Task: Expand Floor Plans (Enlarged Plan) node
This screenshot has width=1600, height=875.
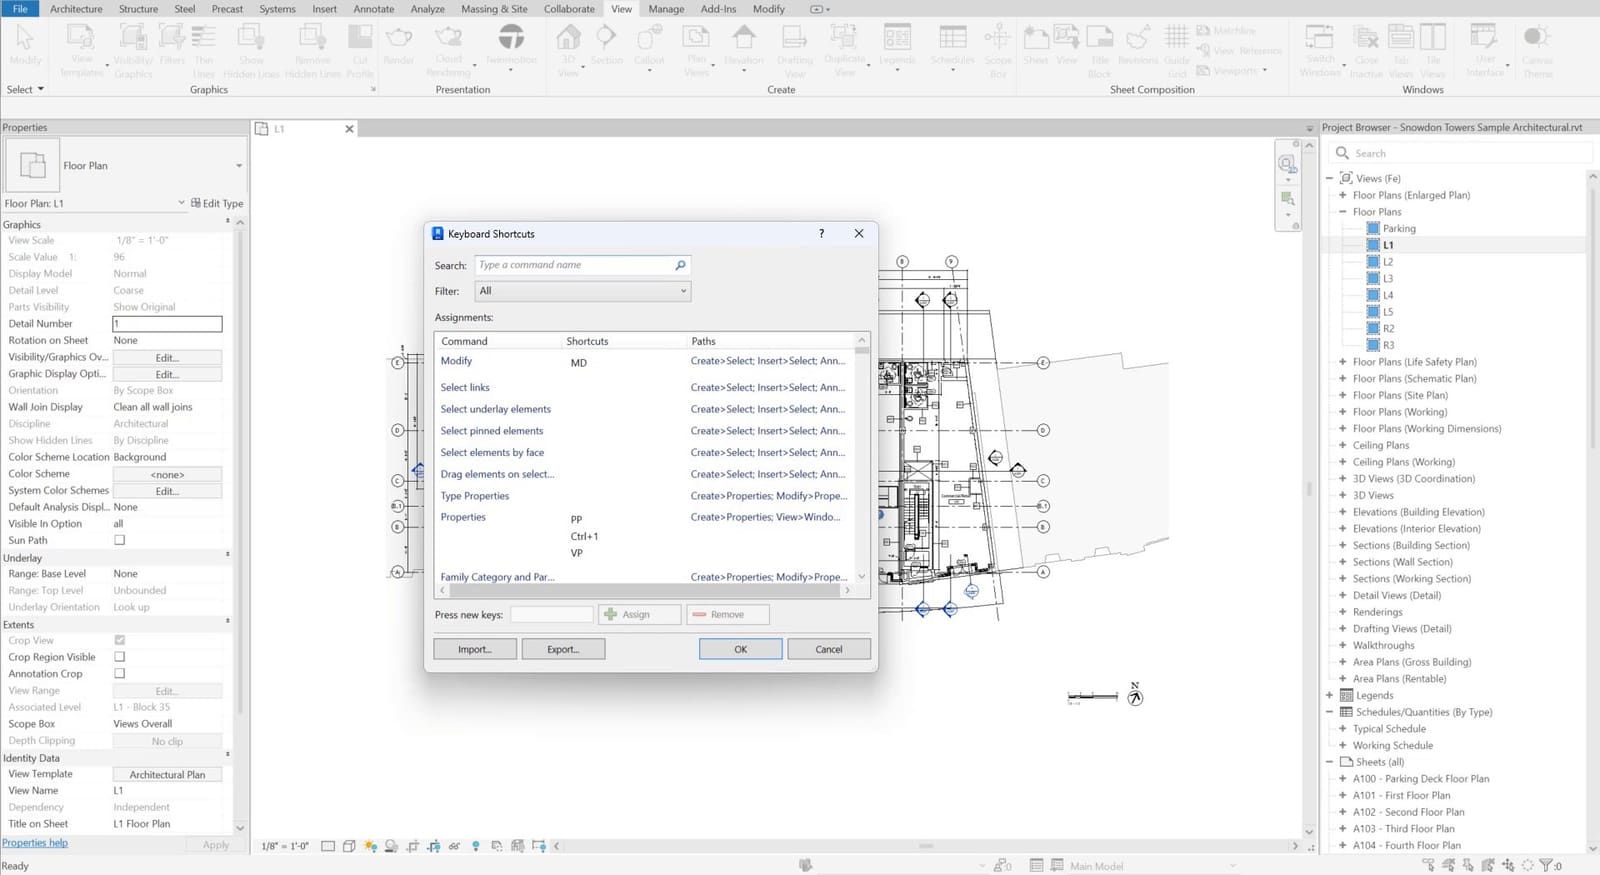Action: coord(1343,195)
